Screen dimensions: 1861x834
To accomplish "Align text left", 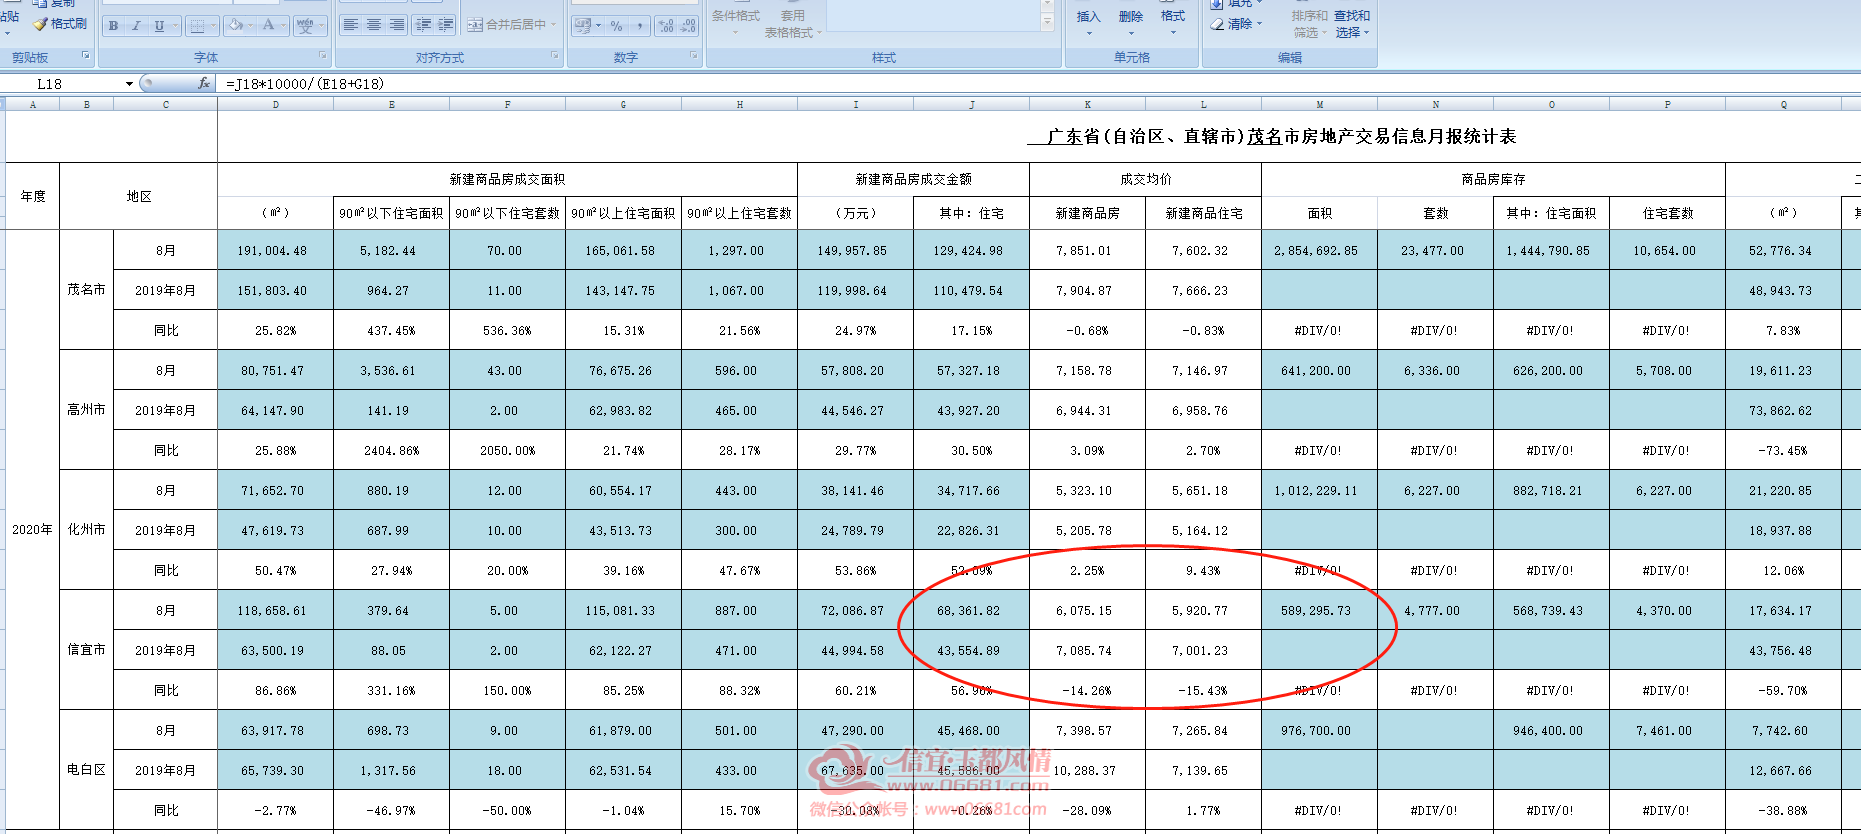I will [351, 25].
